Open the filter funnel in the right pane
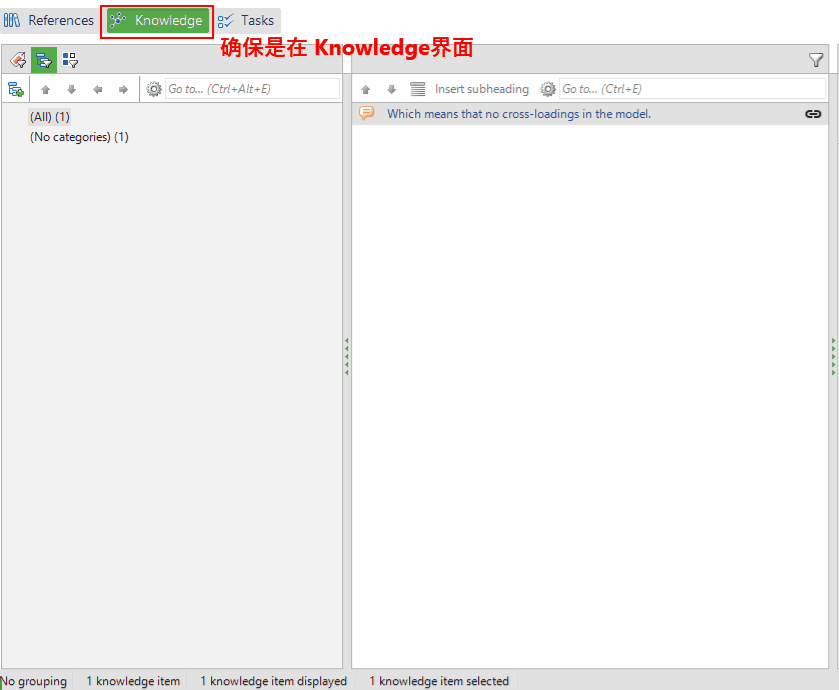The width and height of the screenshot is (839, 690). pos(815,60)
